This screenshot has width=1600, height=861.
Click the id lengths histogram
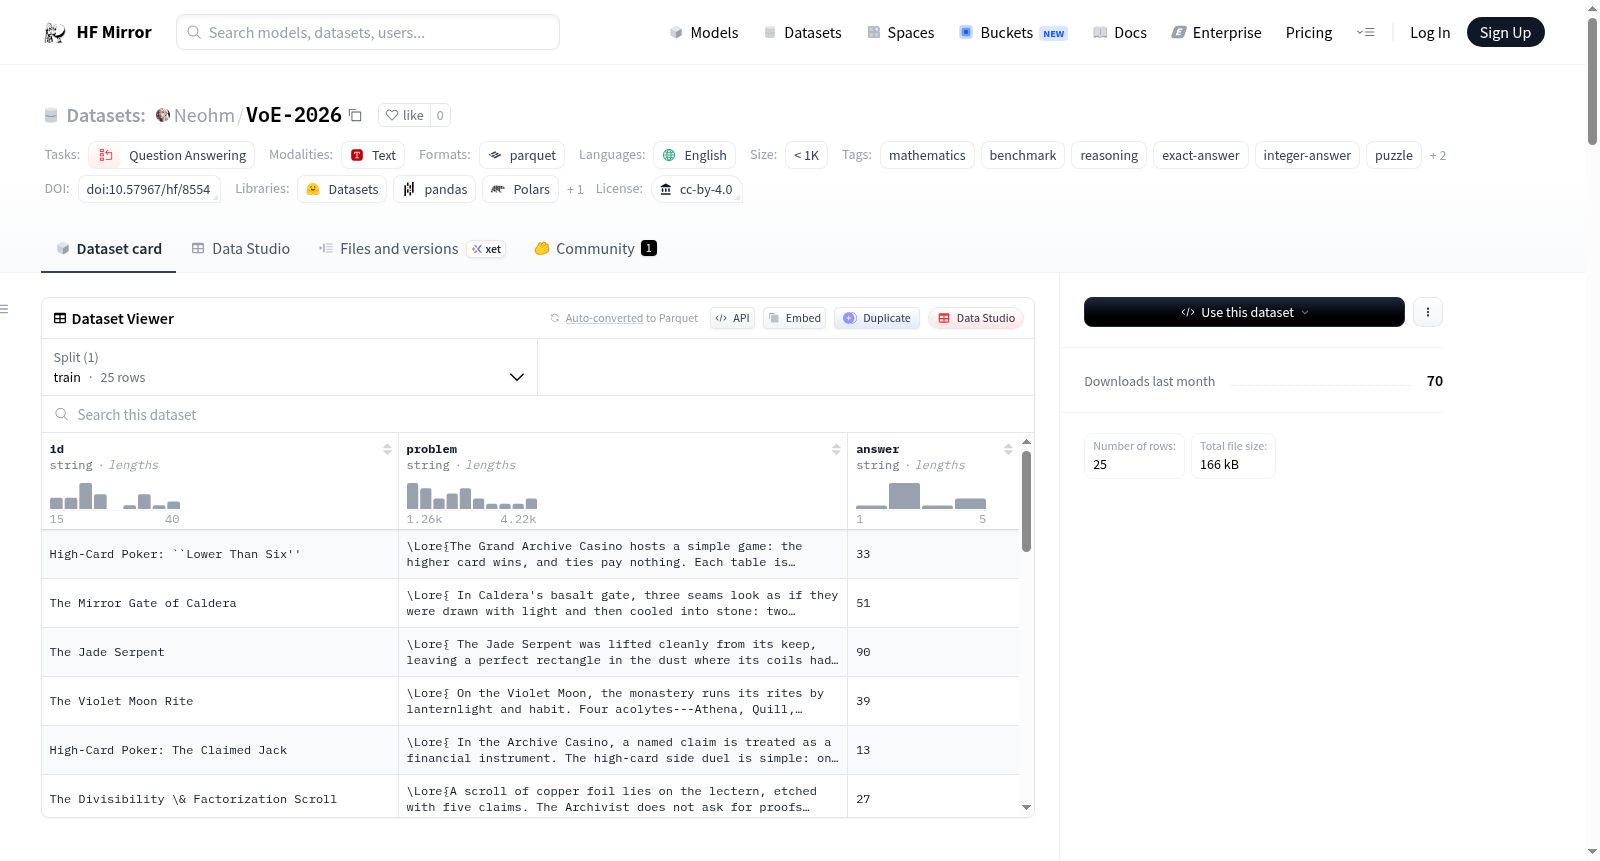pos(115,496)
